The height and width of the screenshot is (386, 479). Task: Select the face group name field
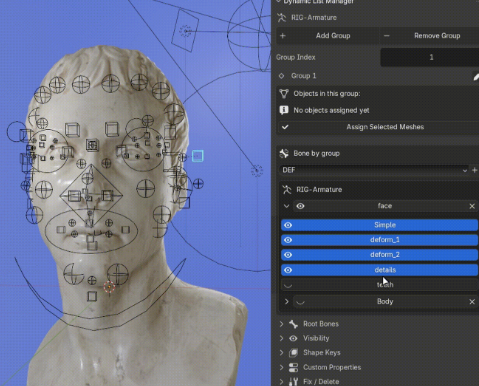385,206
